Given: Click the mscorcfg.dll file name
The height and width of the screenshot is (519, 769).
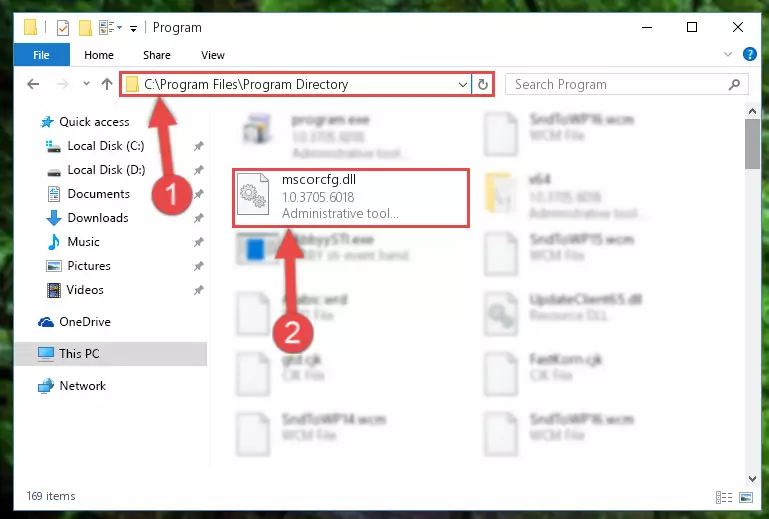Looking at the screenshot, I should click(319, 180).
